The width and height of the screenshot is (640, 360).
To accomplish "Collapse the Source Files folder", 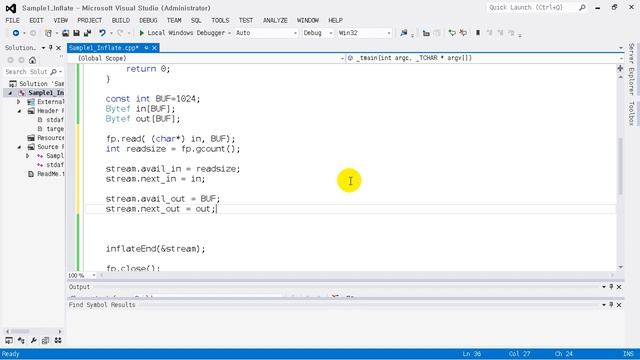I will click(19, 147).
